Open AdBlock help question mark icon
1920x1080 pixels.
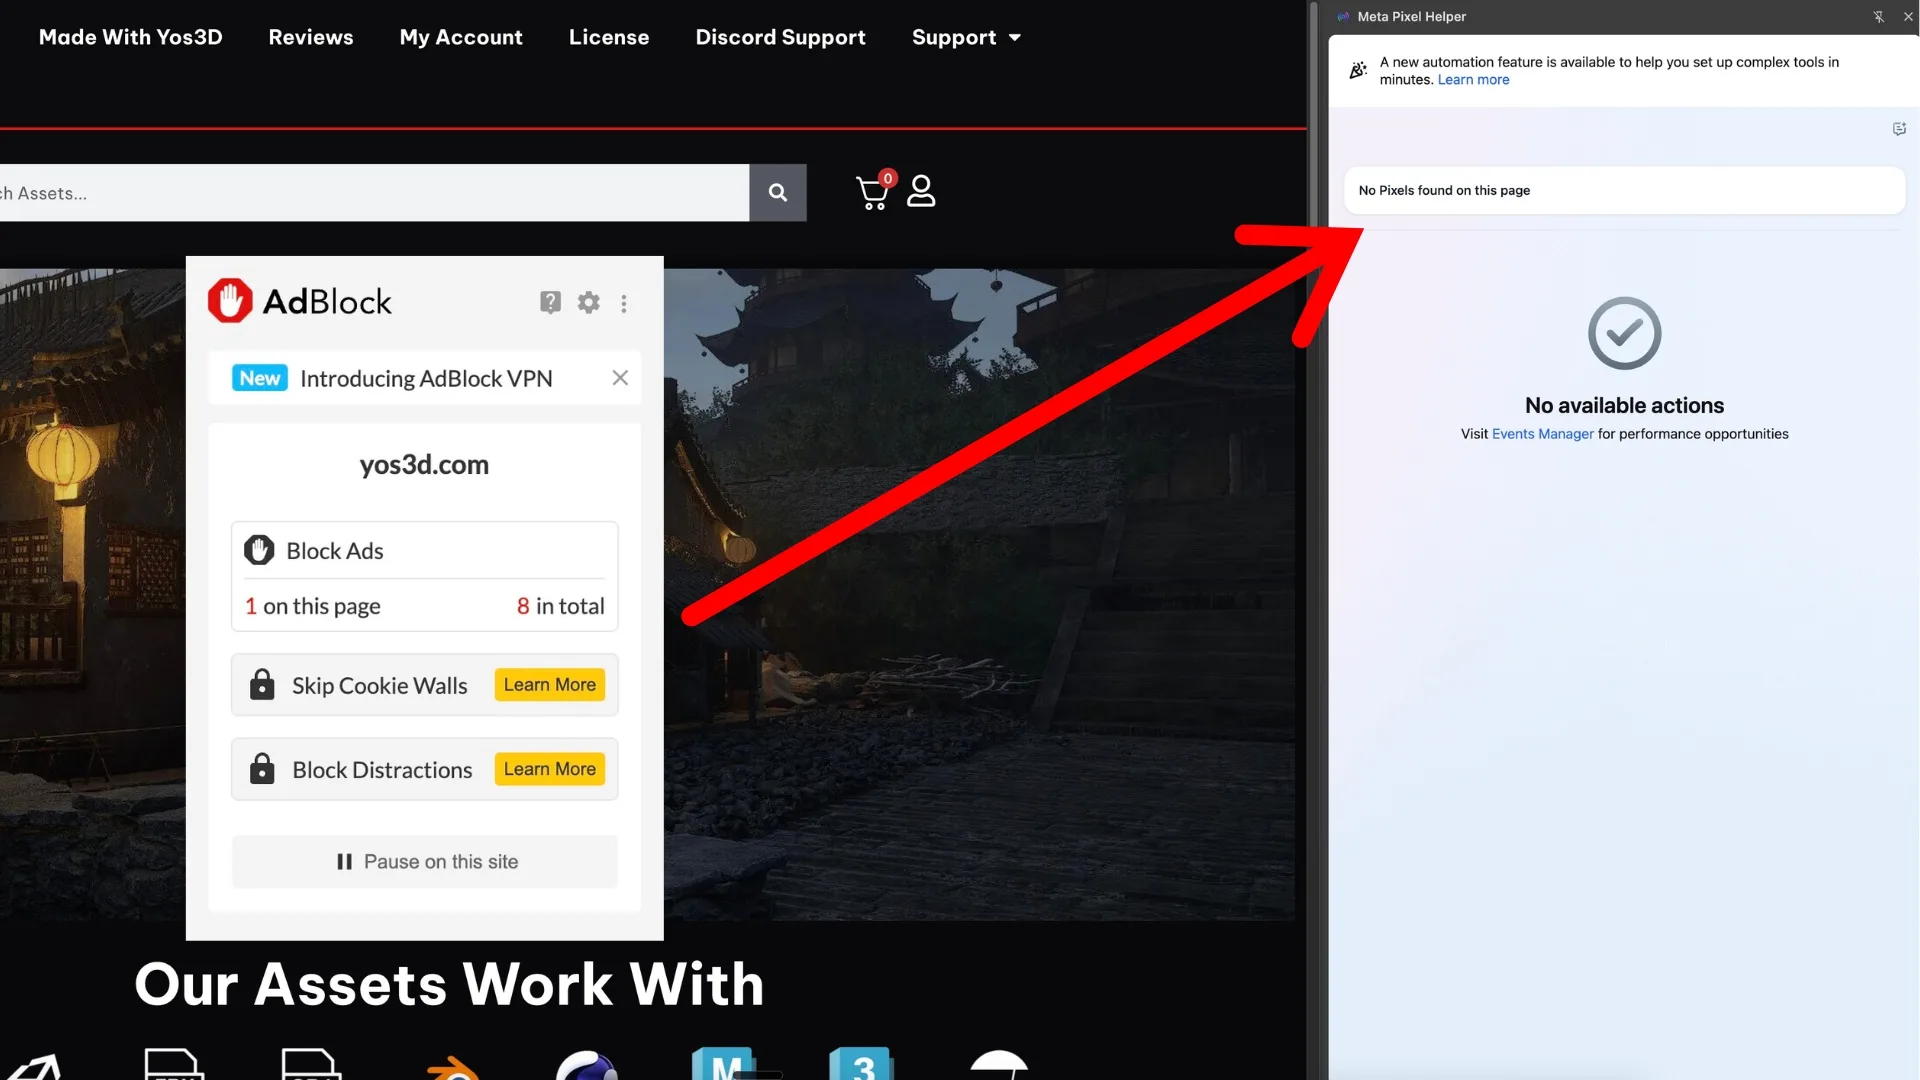[550, 302]
